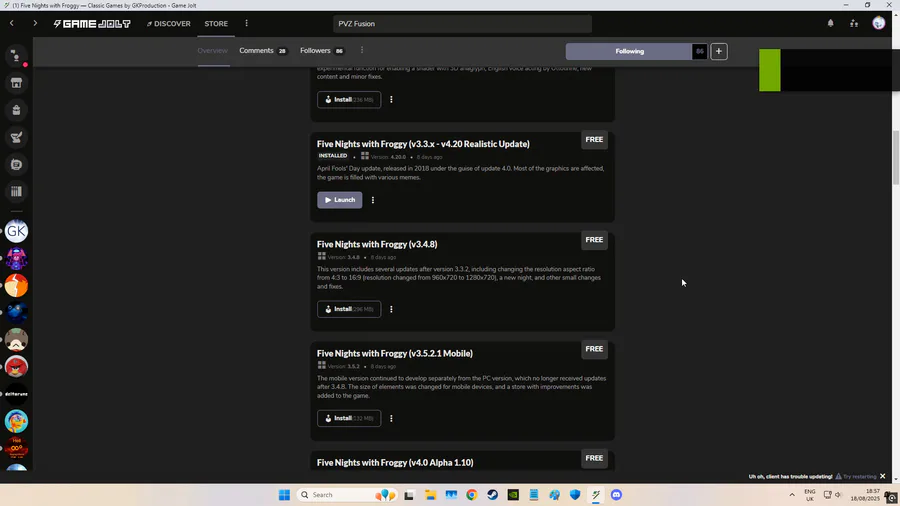Open the Windows Start menu
The image size is (900, 506).
tap(284, 495)
